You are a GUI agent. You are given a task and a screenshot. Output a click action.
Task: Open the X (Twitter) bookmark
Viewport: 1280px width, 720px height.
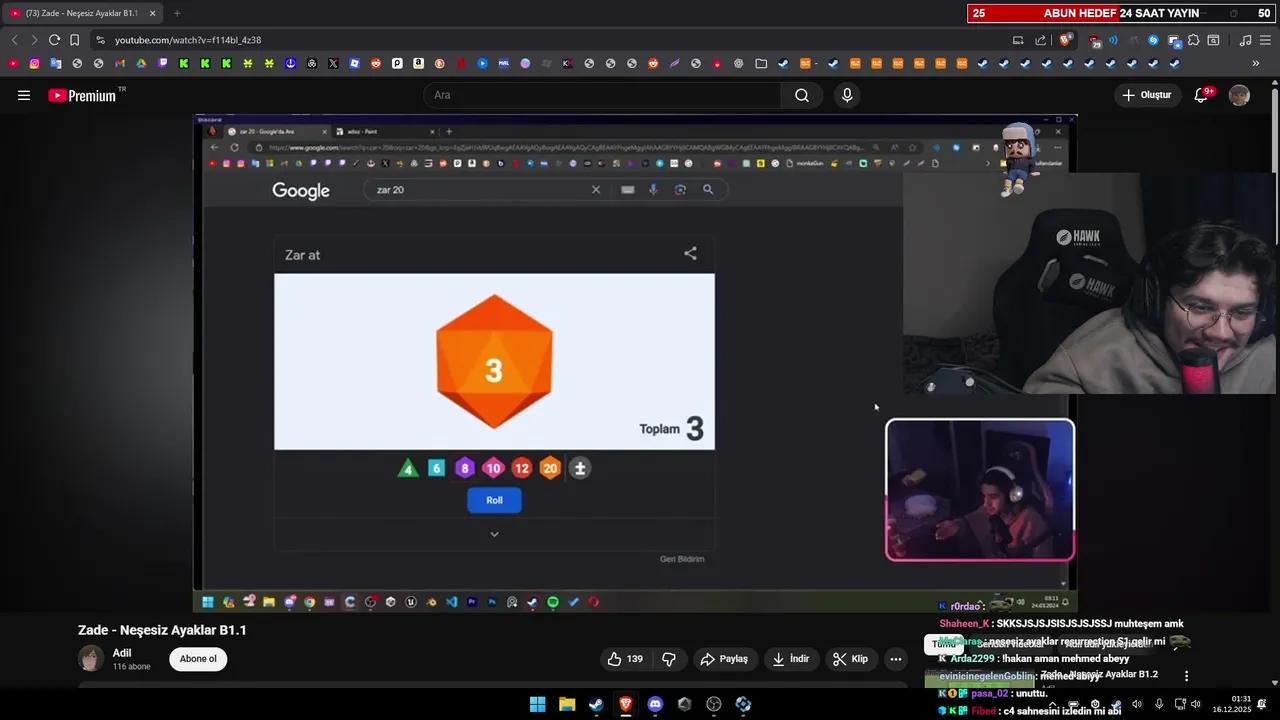tap(333, 63)
